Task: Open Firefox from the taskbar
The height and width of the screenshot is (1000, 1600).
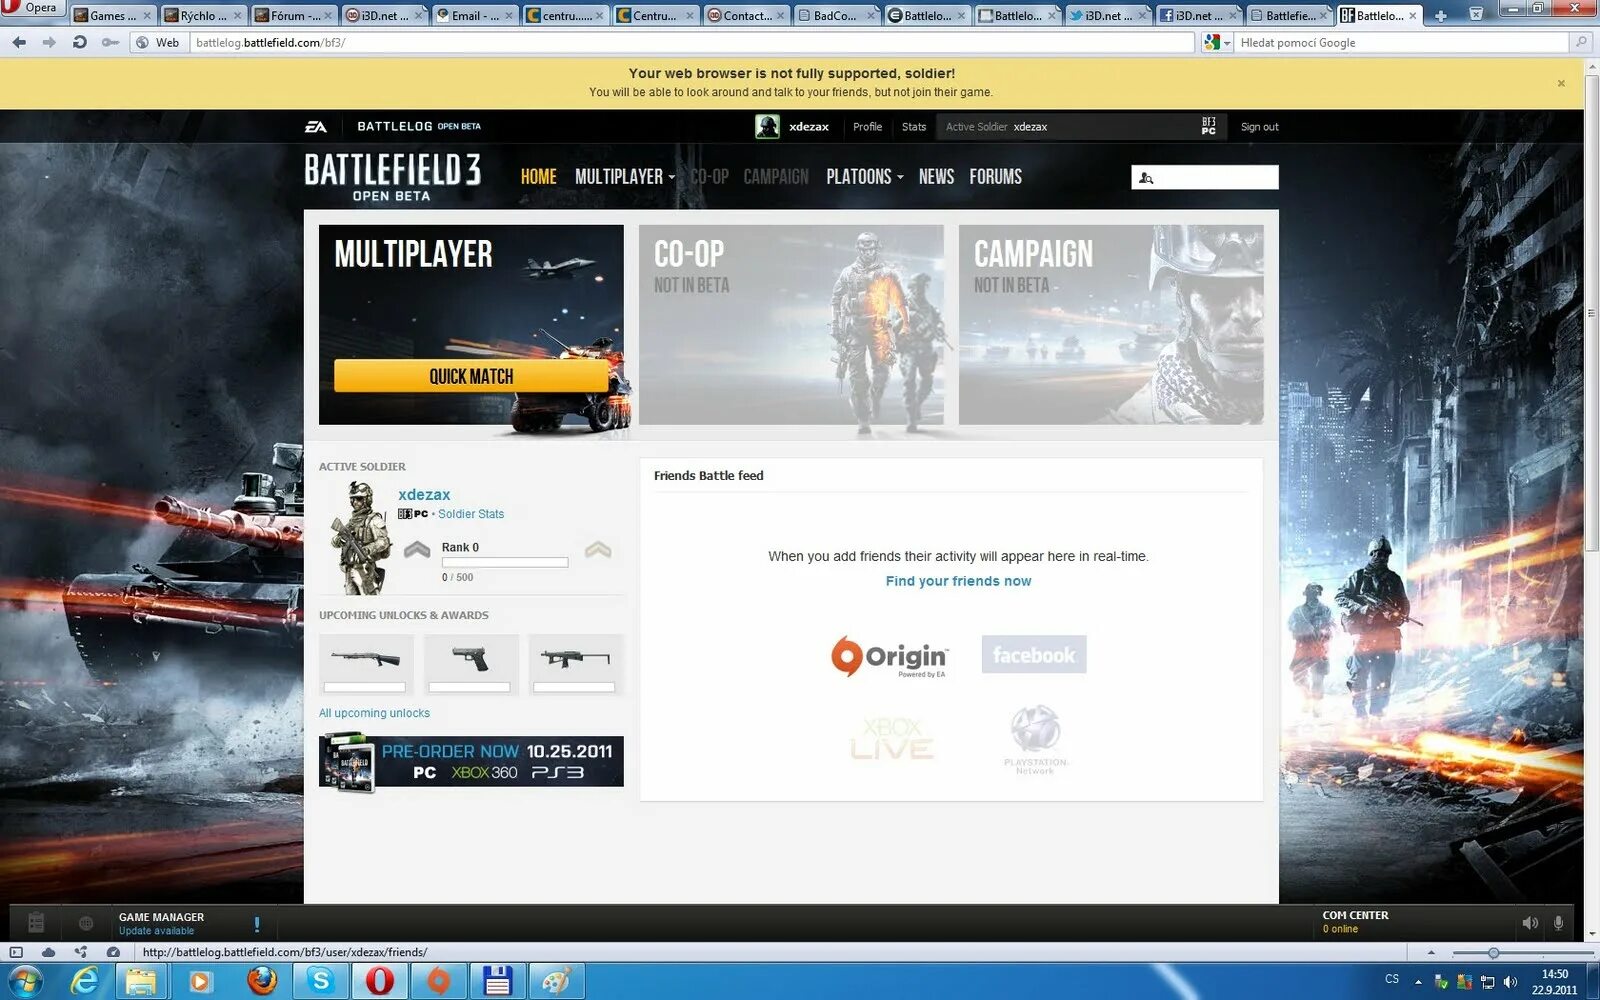Action: tap(262, 981)
